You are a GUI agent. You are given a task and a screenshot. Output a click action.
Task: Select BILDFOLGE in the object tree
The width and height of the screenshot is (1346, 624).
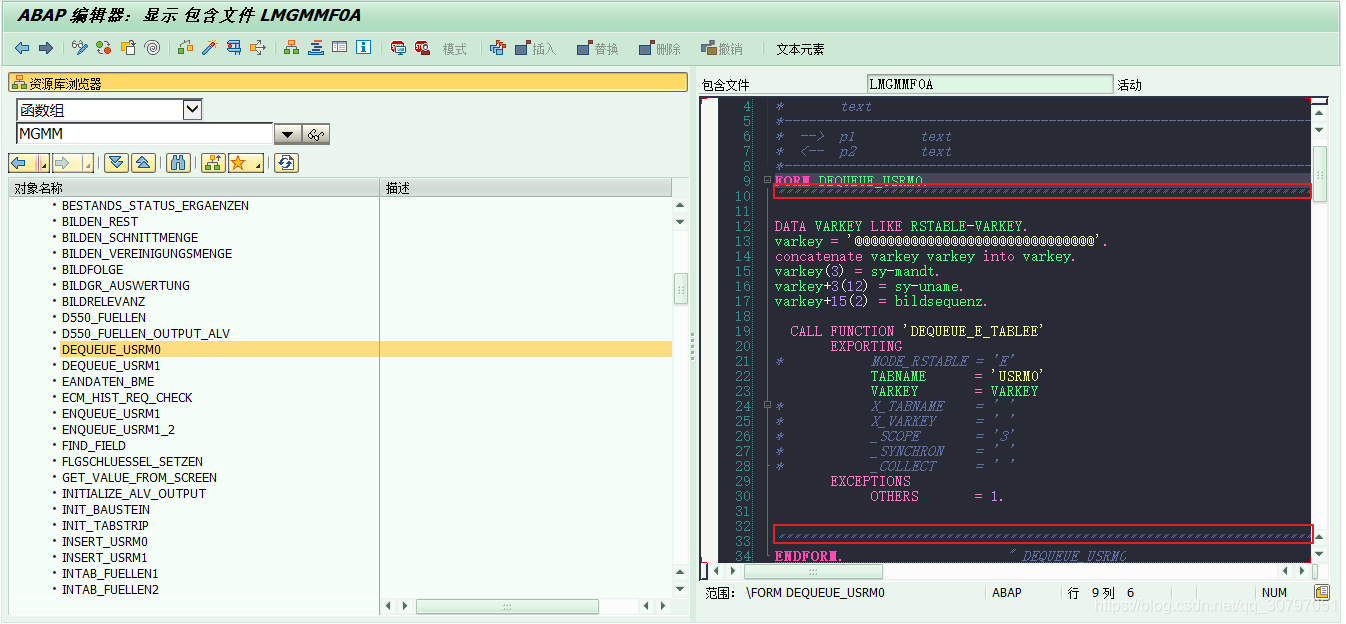pos(92,270)
